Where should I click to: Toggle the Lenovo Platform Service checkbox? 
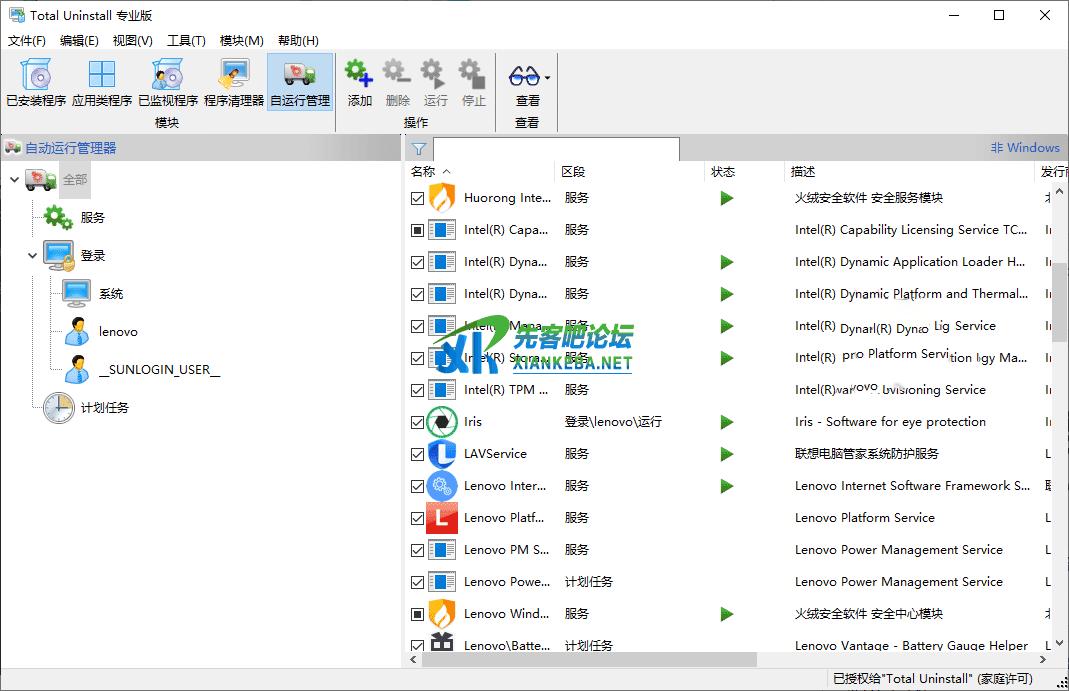pyautogui.click(x=418, y=518)
